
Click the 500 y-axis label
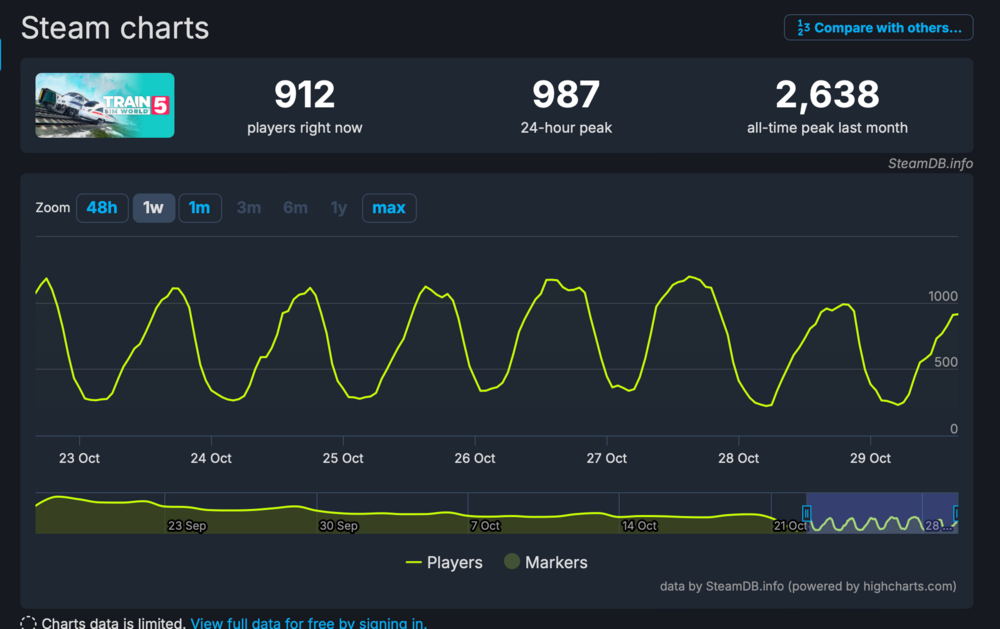click(946, 362)
